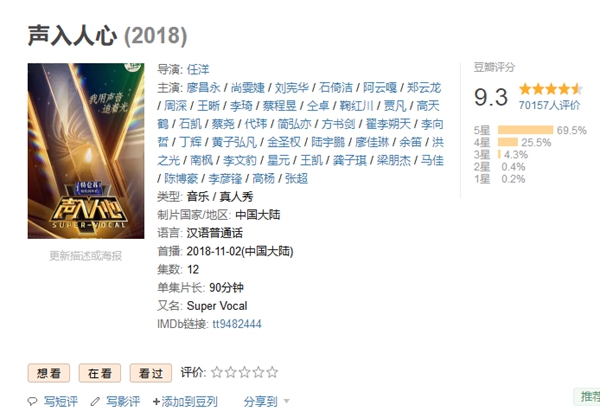The height and width of the screenshot is (418, 600).
Task: Mark the show as 想看
Action: pos(49,373)
